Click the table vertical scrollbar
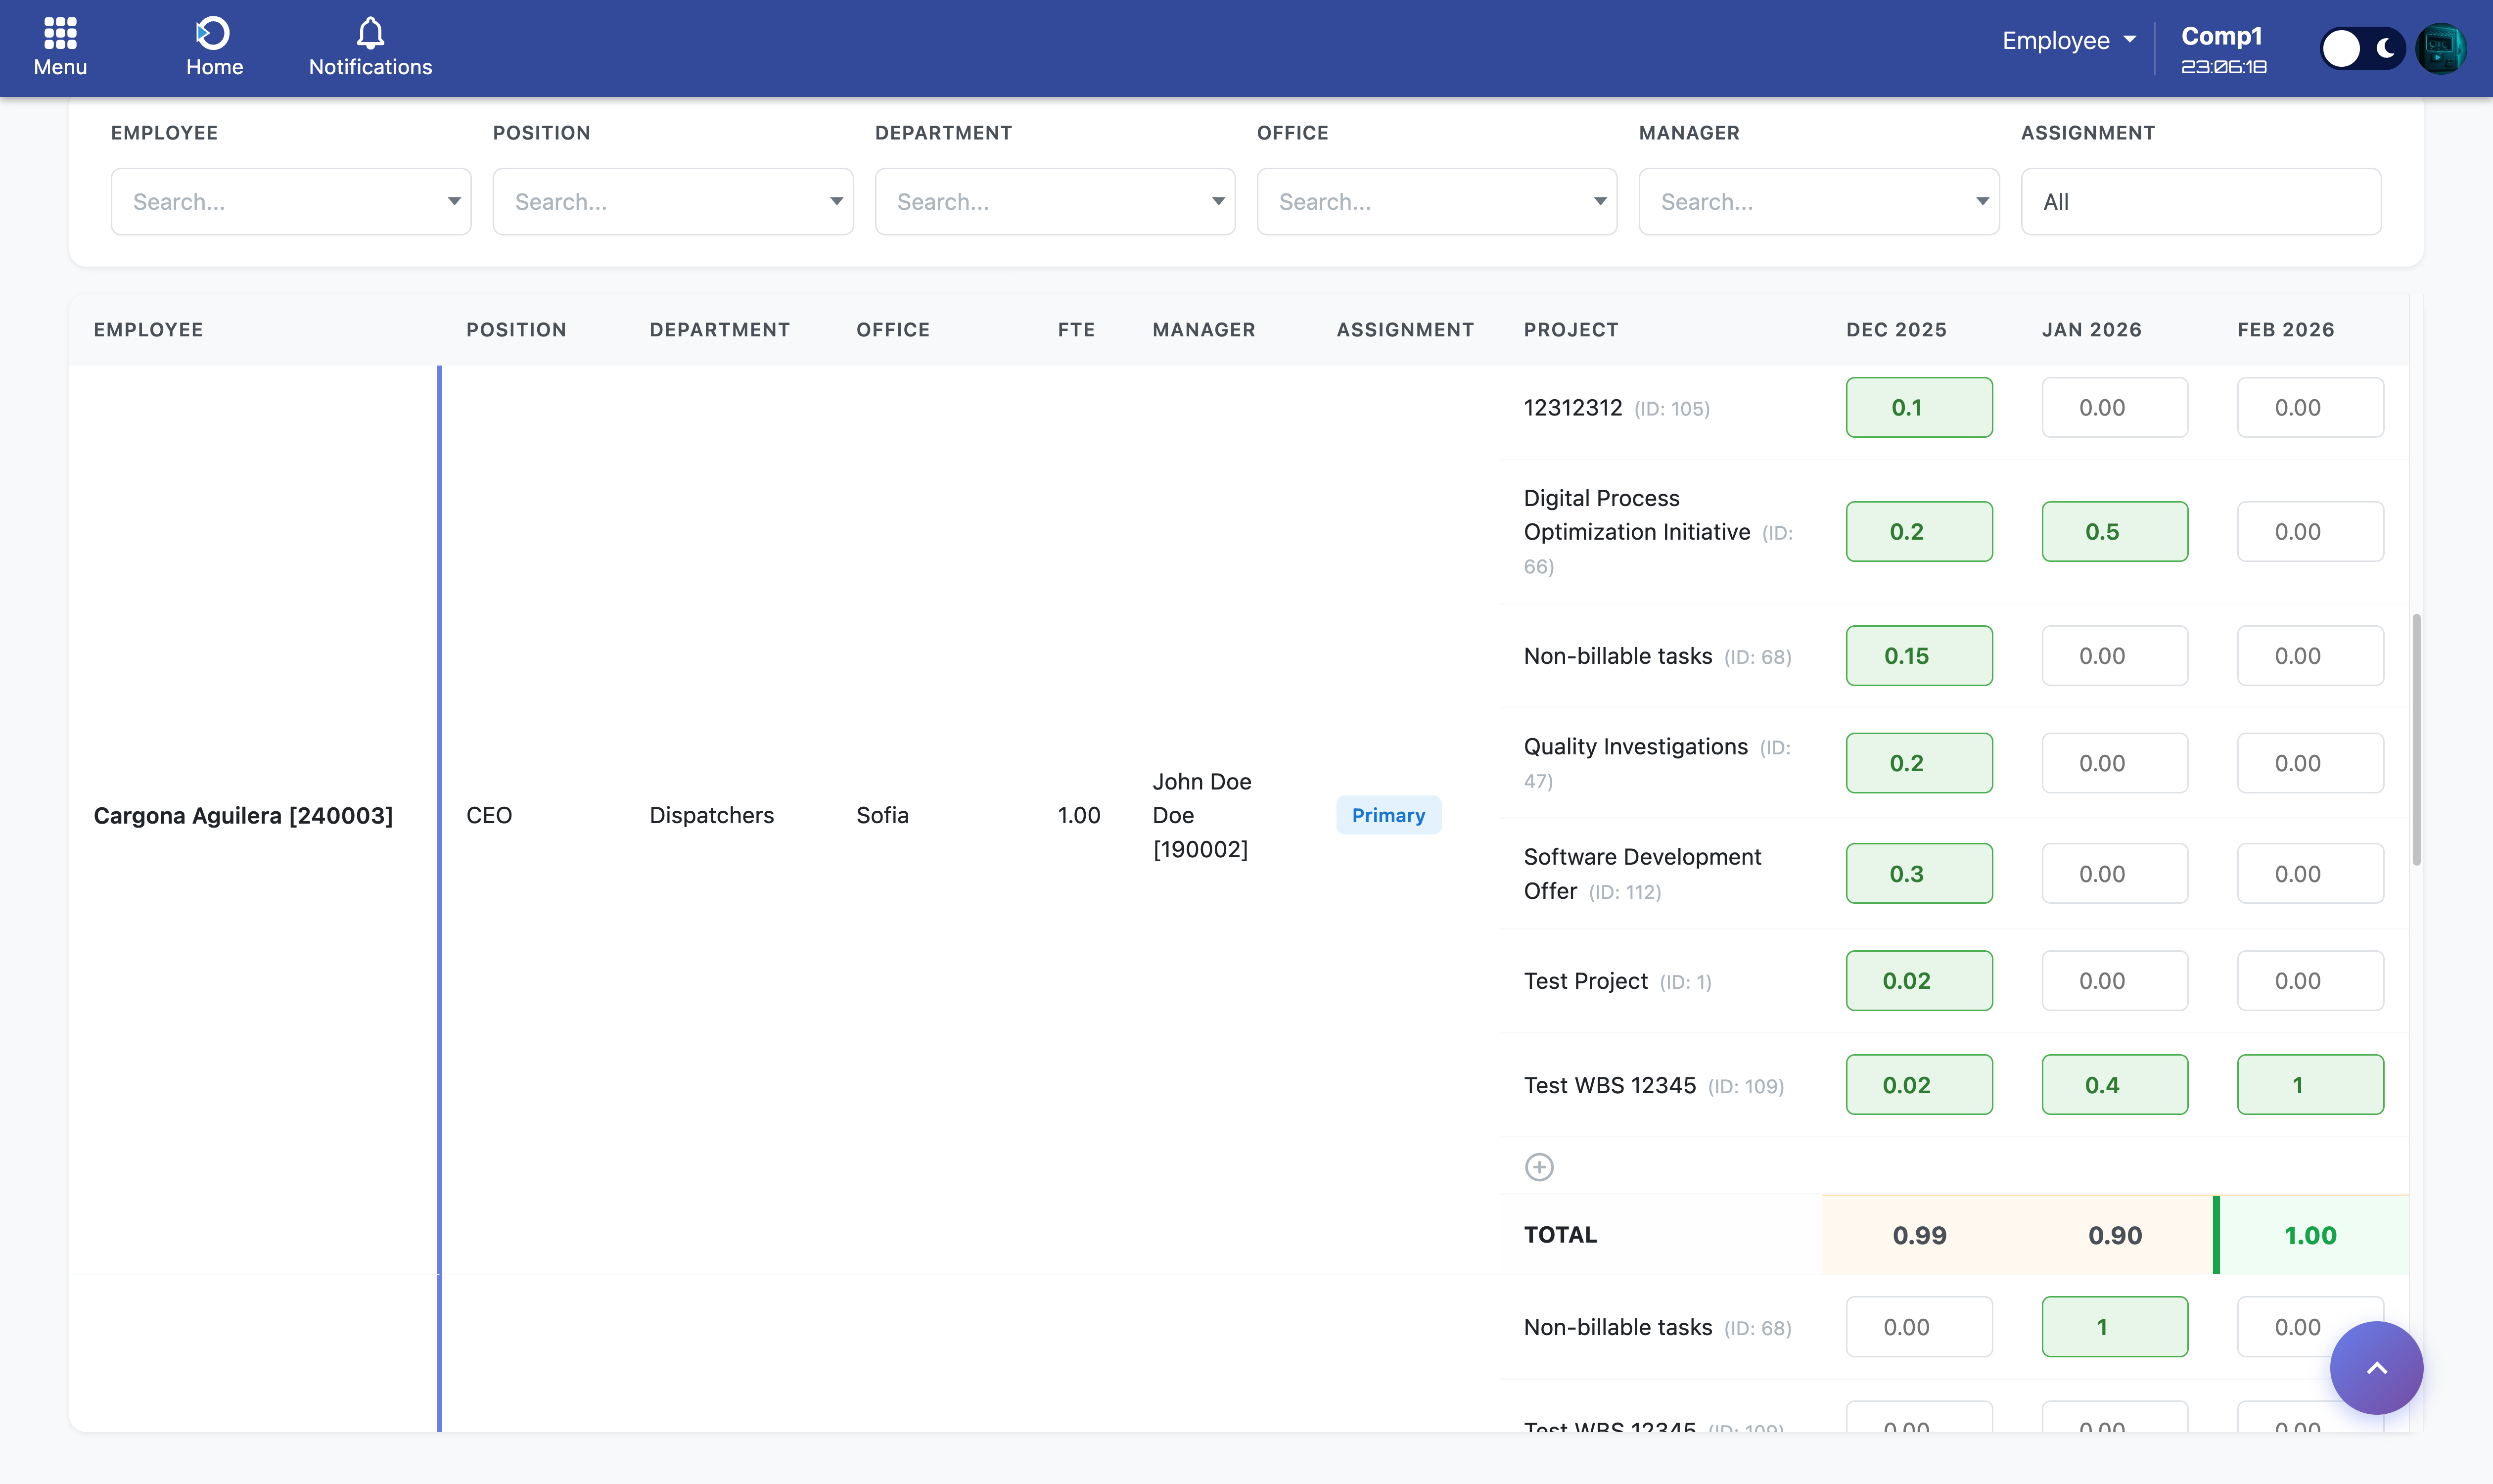The height and width of the screenshot is (1484, 2493). click(x=2416, y=740)
